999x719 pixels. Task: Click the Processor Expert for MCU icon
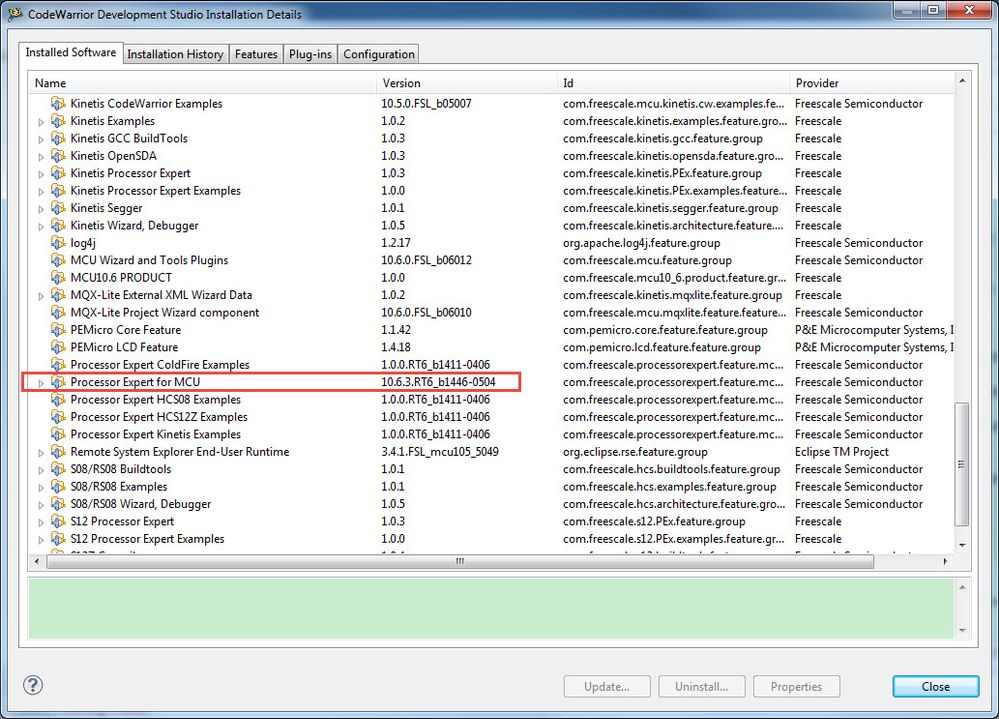tap(58, 382)
